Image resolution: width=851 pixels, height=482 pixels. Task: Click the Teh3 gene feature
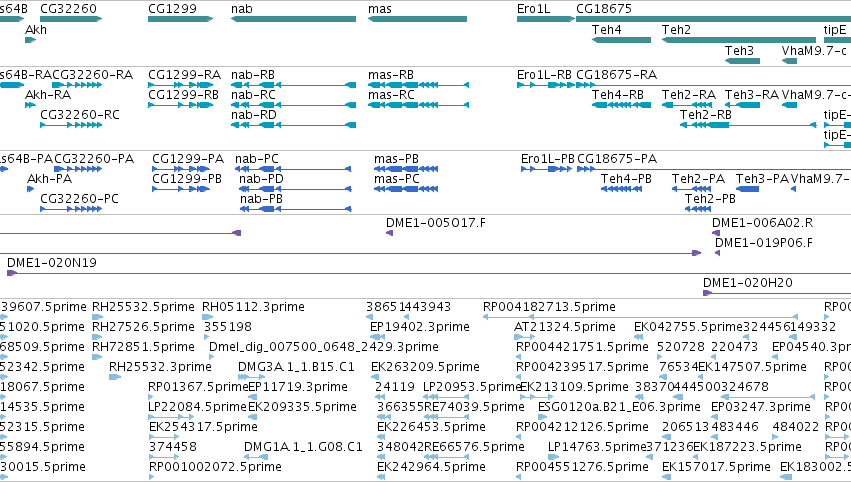tap(742, 61)
